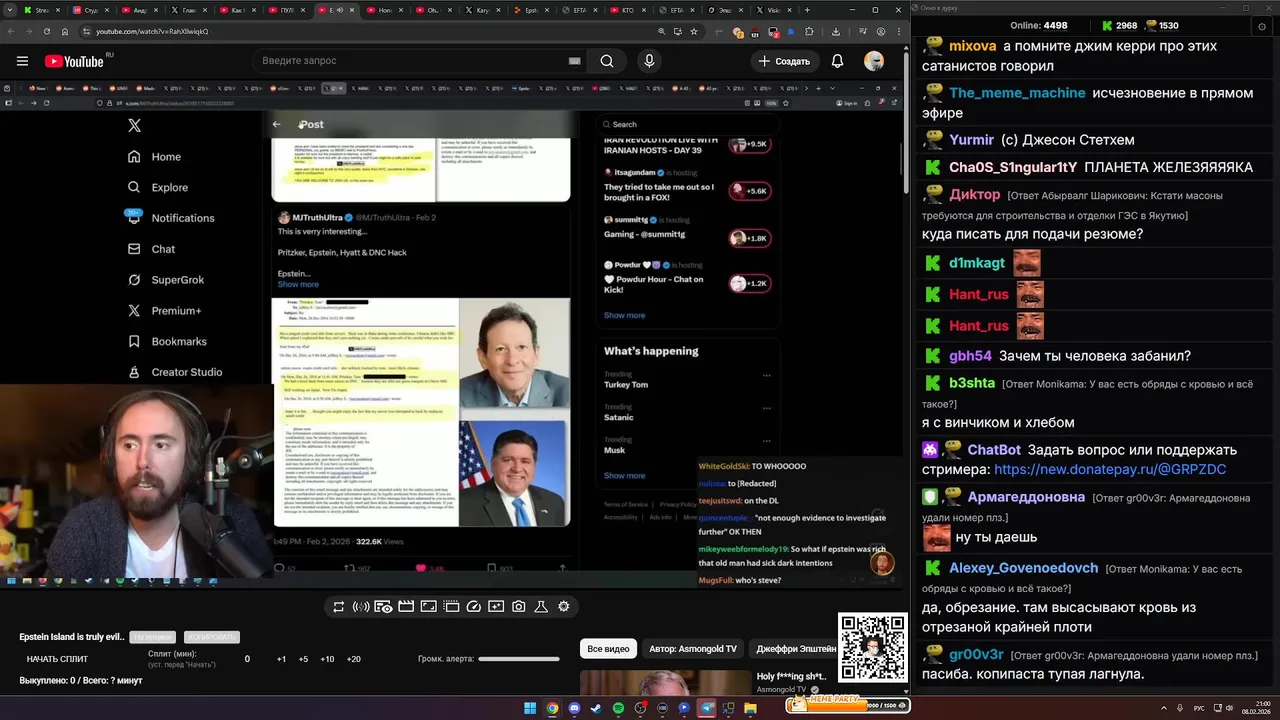The width and height of the screenshot is (1280, 720).
Task: Start voice search with the microphone
Action: point(649,61)
